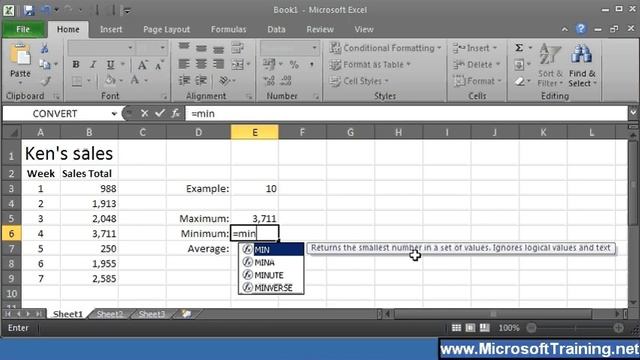Viewport: 640px width, 360px height.
Task: Open the font size dropdown
Action: (x=162, y=48)
